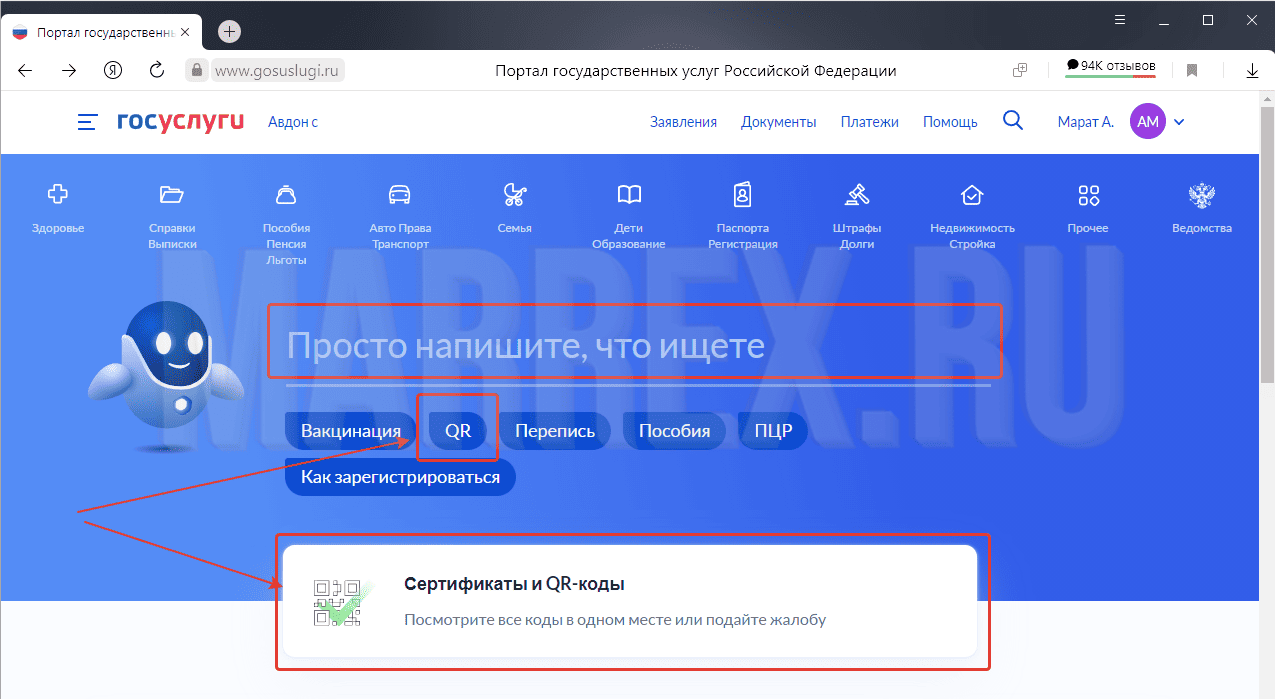Click the copy-tabs icon beside reviews

[1020, 71]
